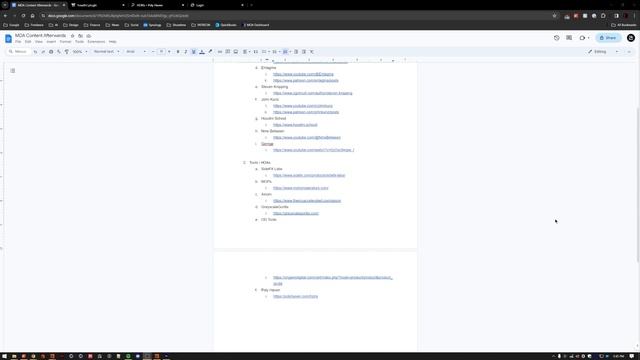Click the Share button
Screen dimensions: 640x360
pyautogui.click(x=608, y=38)
